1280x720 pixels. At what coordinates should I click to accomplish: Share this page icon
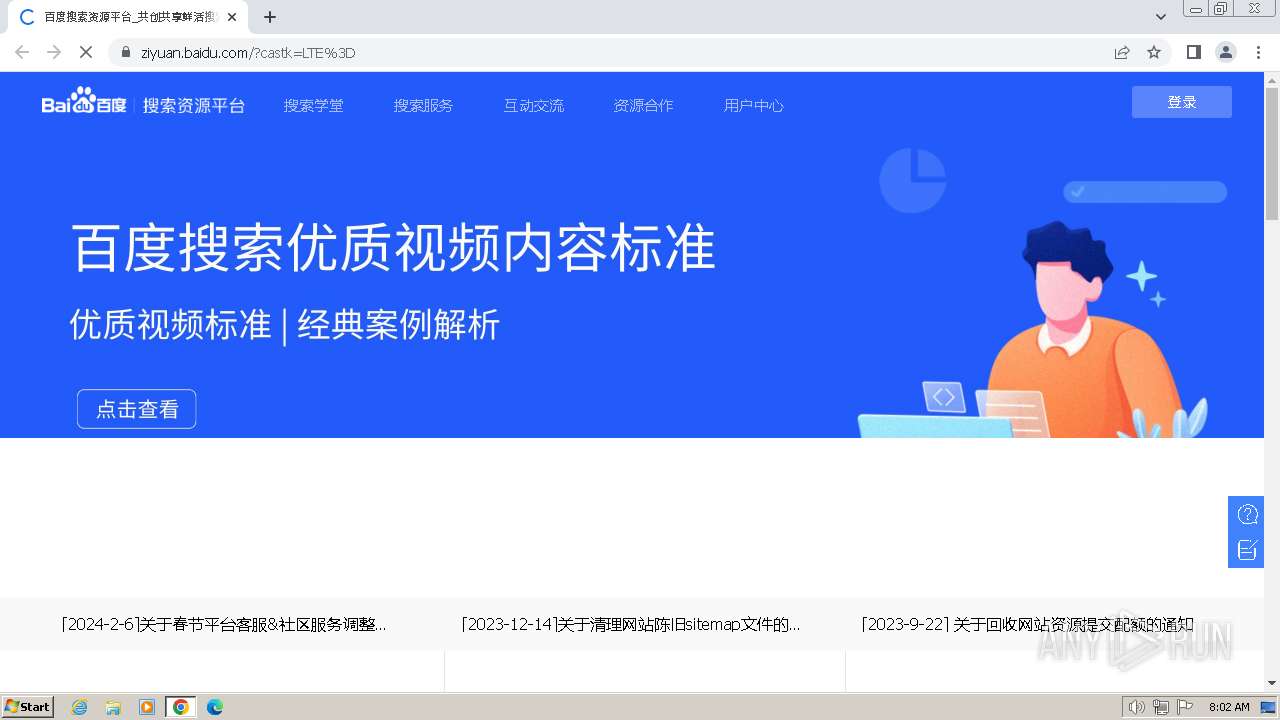click(1122, 52)
